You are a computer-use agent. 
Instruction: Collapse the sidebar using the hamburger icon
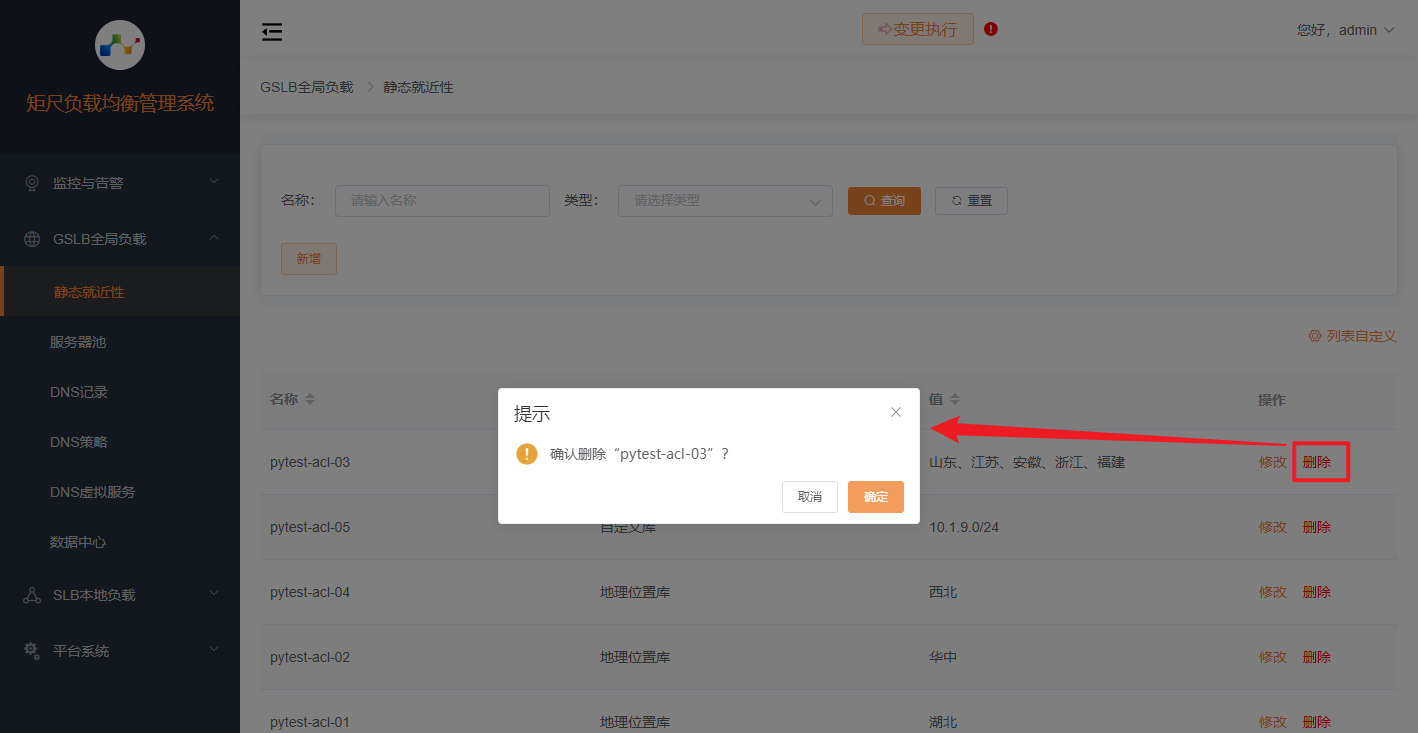(x=271, y=31)
